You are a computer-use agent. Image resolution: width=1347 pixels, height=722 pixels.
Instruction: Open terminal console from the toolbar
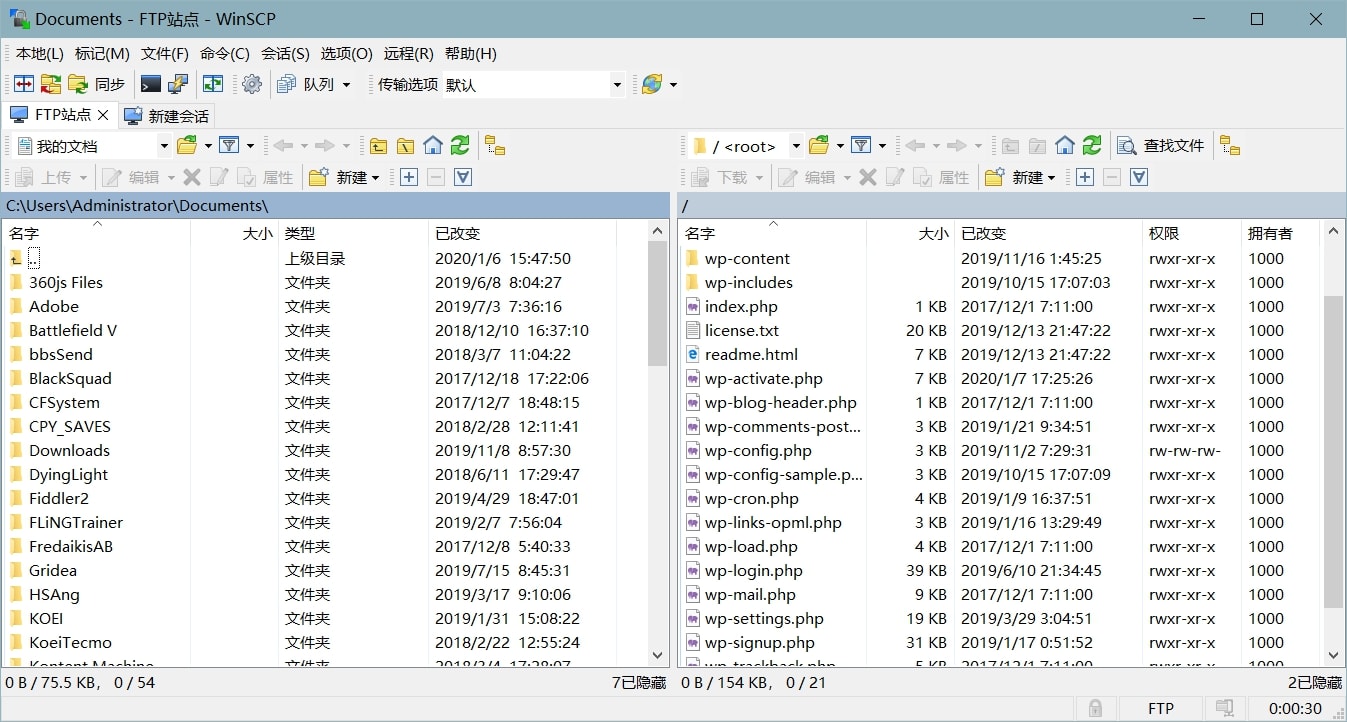click(x=151, y=85)
